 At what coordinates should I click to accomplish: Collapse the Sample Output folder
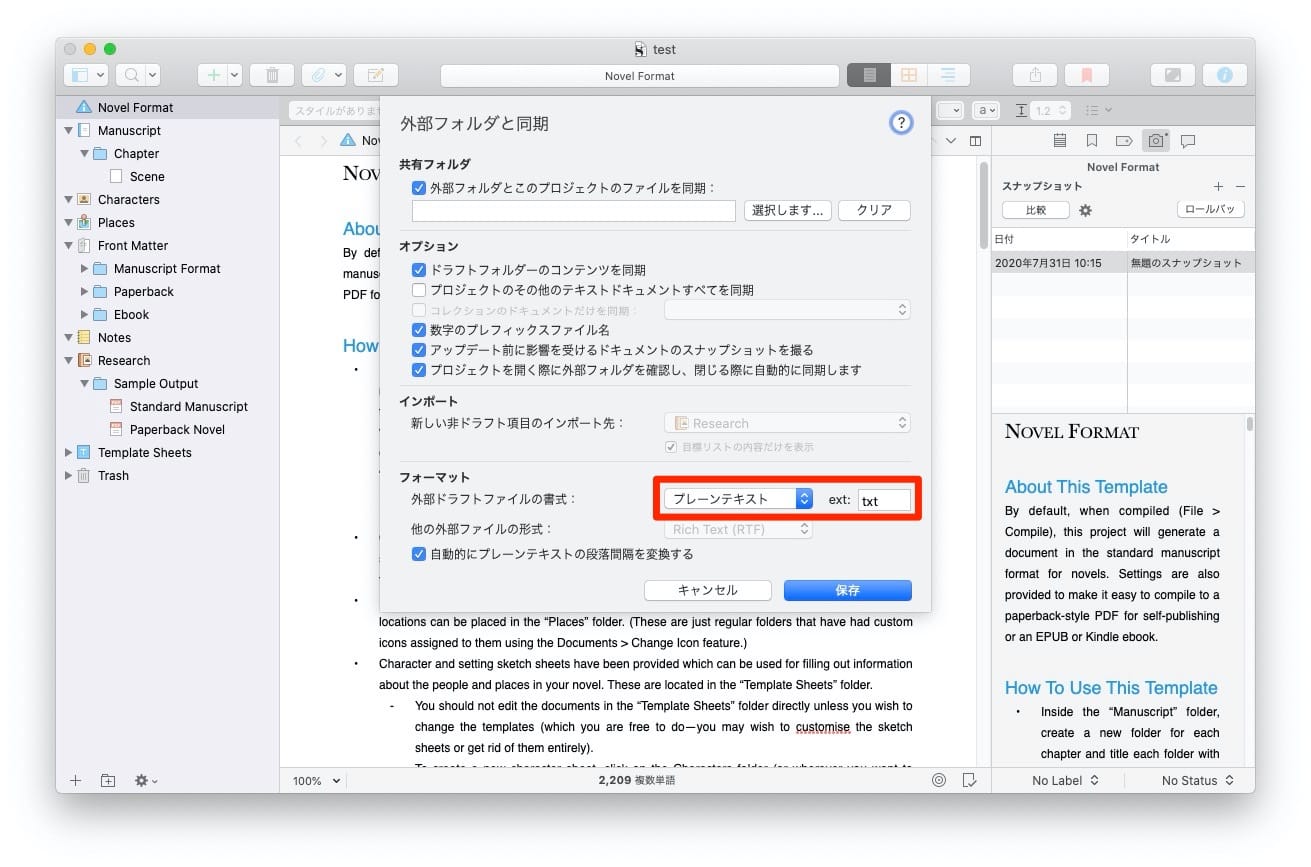(x=84, y=383)
